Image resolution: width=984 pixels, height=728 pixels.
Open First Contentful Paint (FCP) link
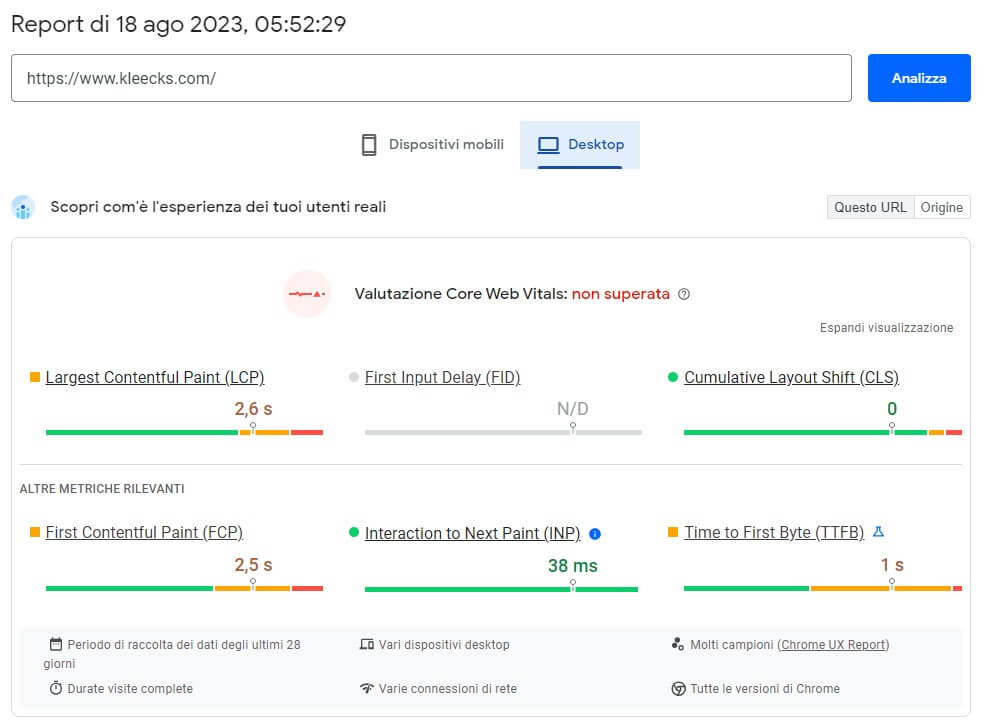pos(144,532)
